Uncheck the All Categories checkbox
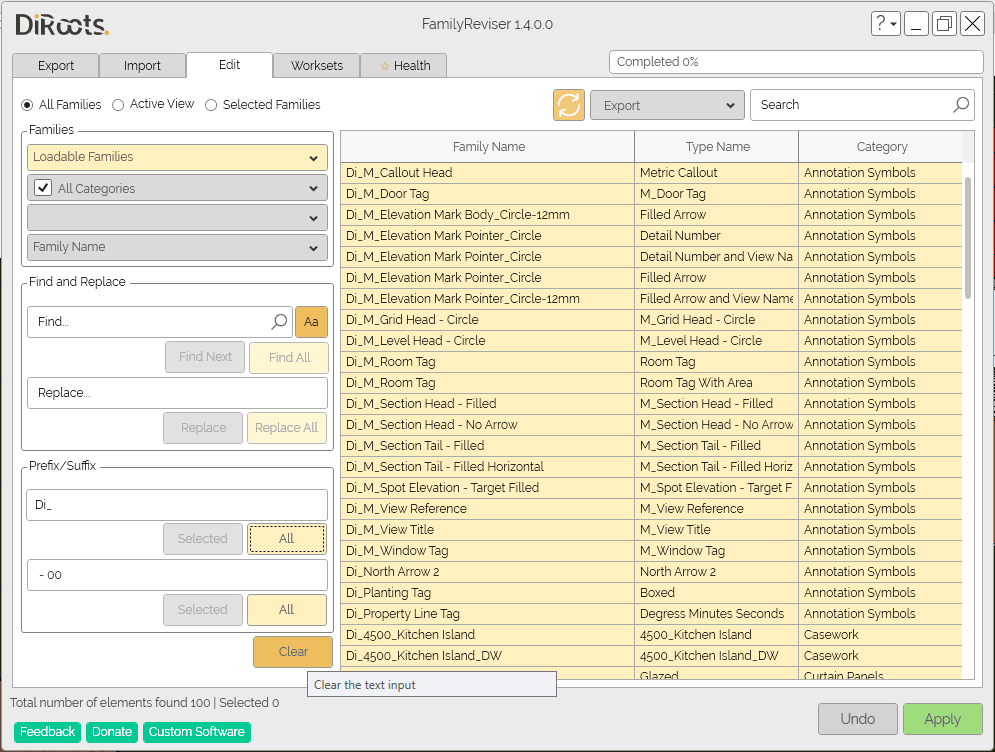Image resolution: width=995 pixels, height=752 pixels. pos(43,188)
